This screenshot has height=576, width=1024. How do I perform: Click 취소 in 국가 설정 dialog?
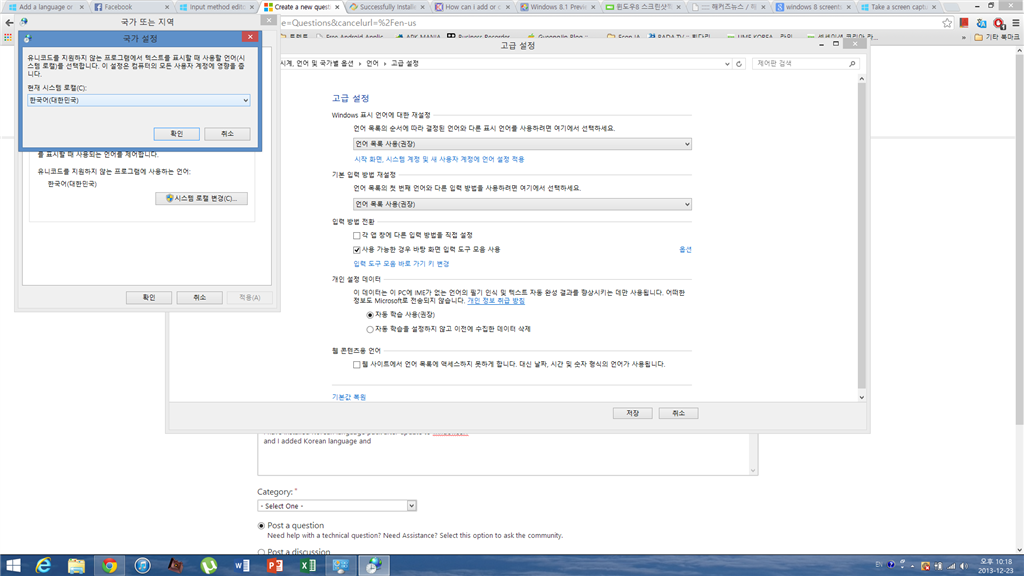pyautogui.click(x=227, y=134)
